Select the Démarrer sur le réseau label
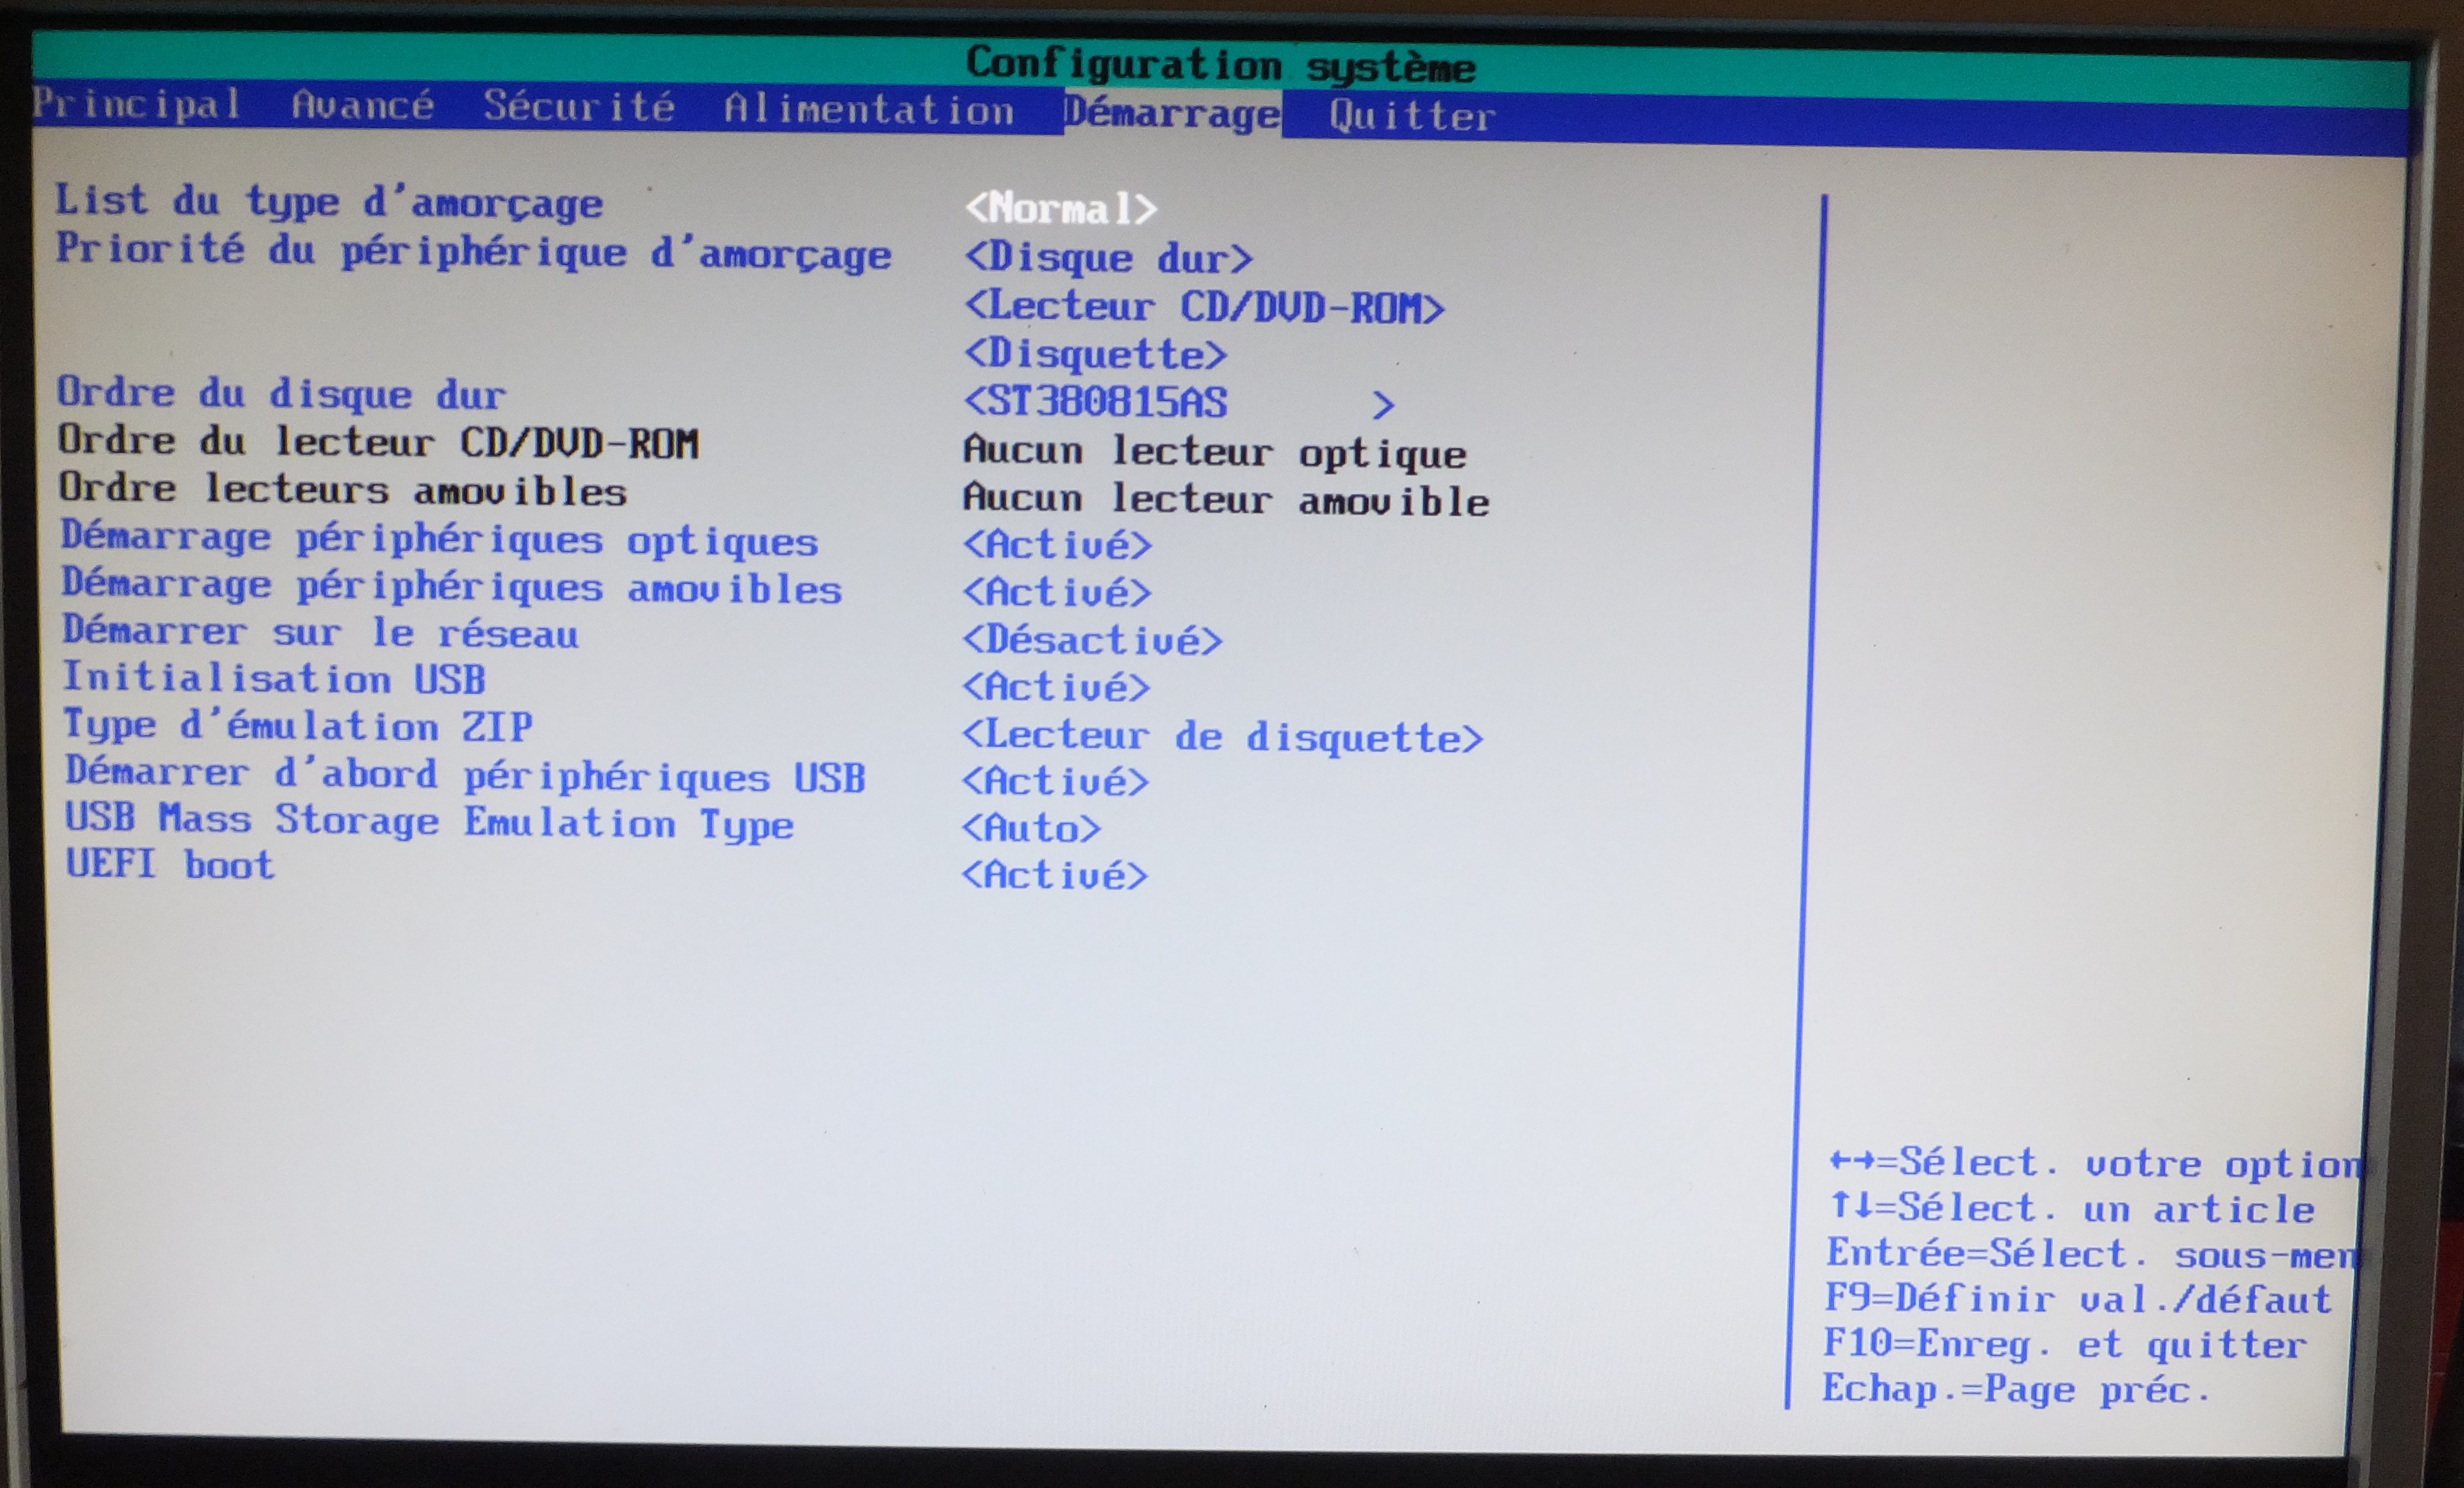Viewport: 2464px width, 1488px height. [x=320, y=632]
